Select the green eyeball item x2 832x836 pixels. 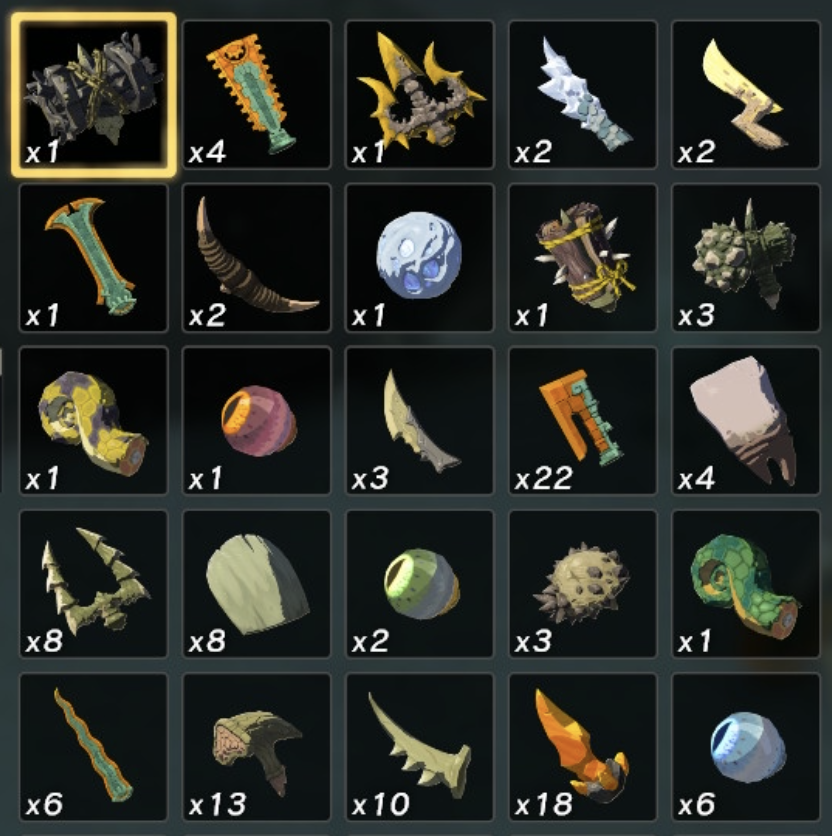[420, 584]
